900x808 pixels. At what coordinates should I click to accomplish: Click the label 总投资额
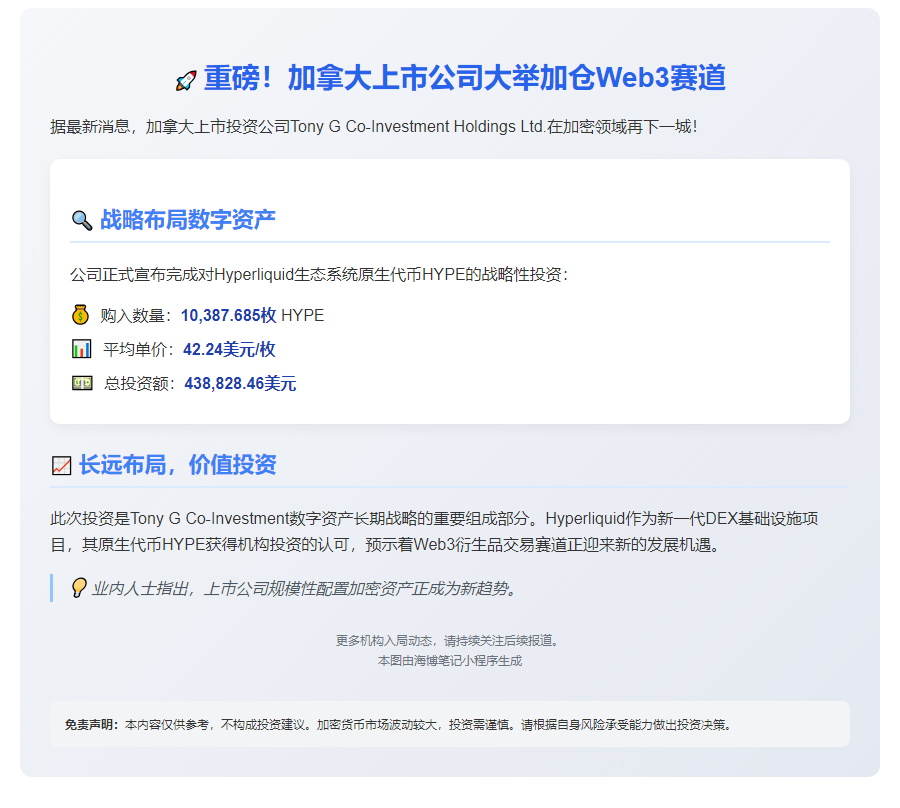(x=135, y=383)
